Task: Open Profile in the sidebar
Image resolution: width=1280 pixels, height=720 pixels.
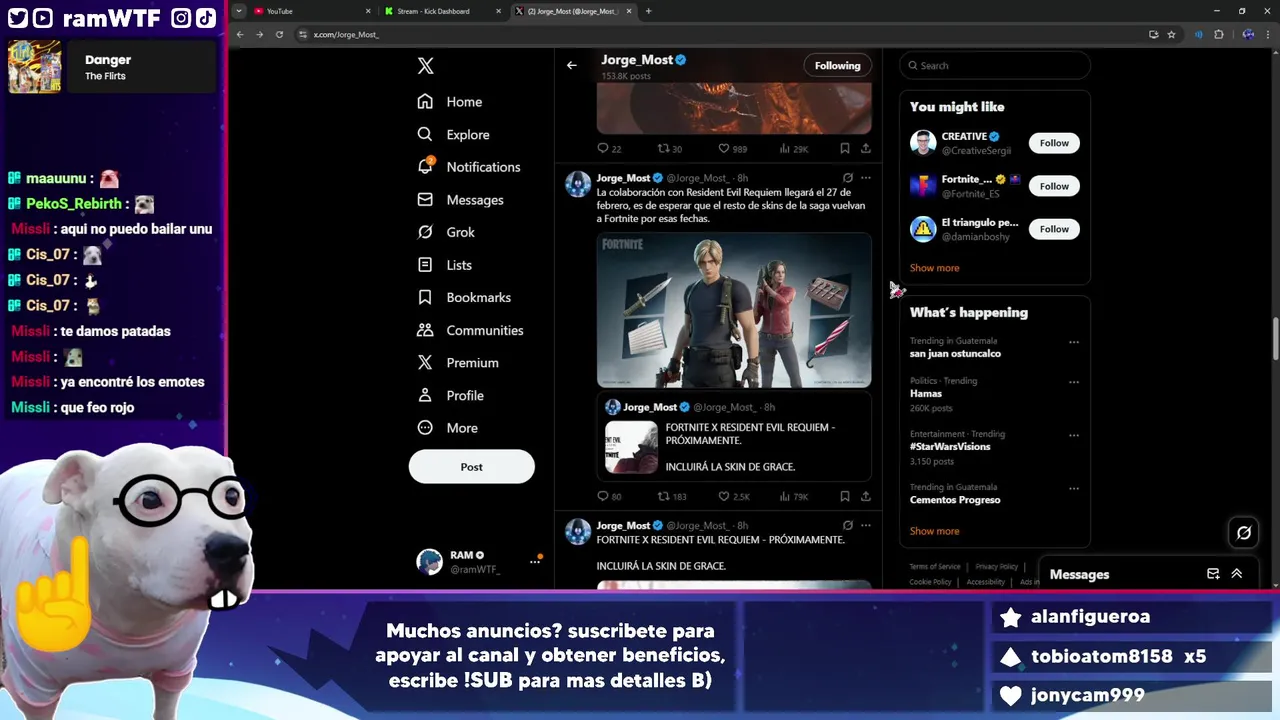Action: click(451, 396)
